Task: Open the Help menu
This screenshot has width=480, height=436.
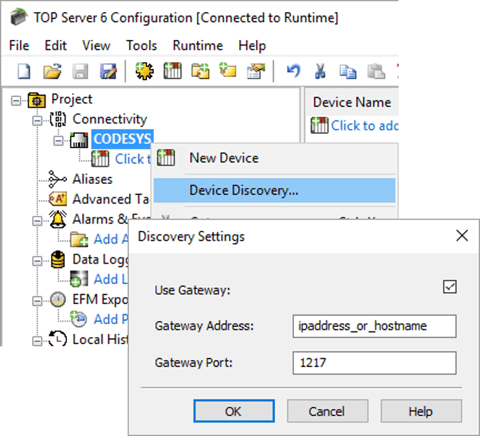Action: [252, 46]
